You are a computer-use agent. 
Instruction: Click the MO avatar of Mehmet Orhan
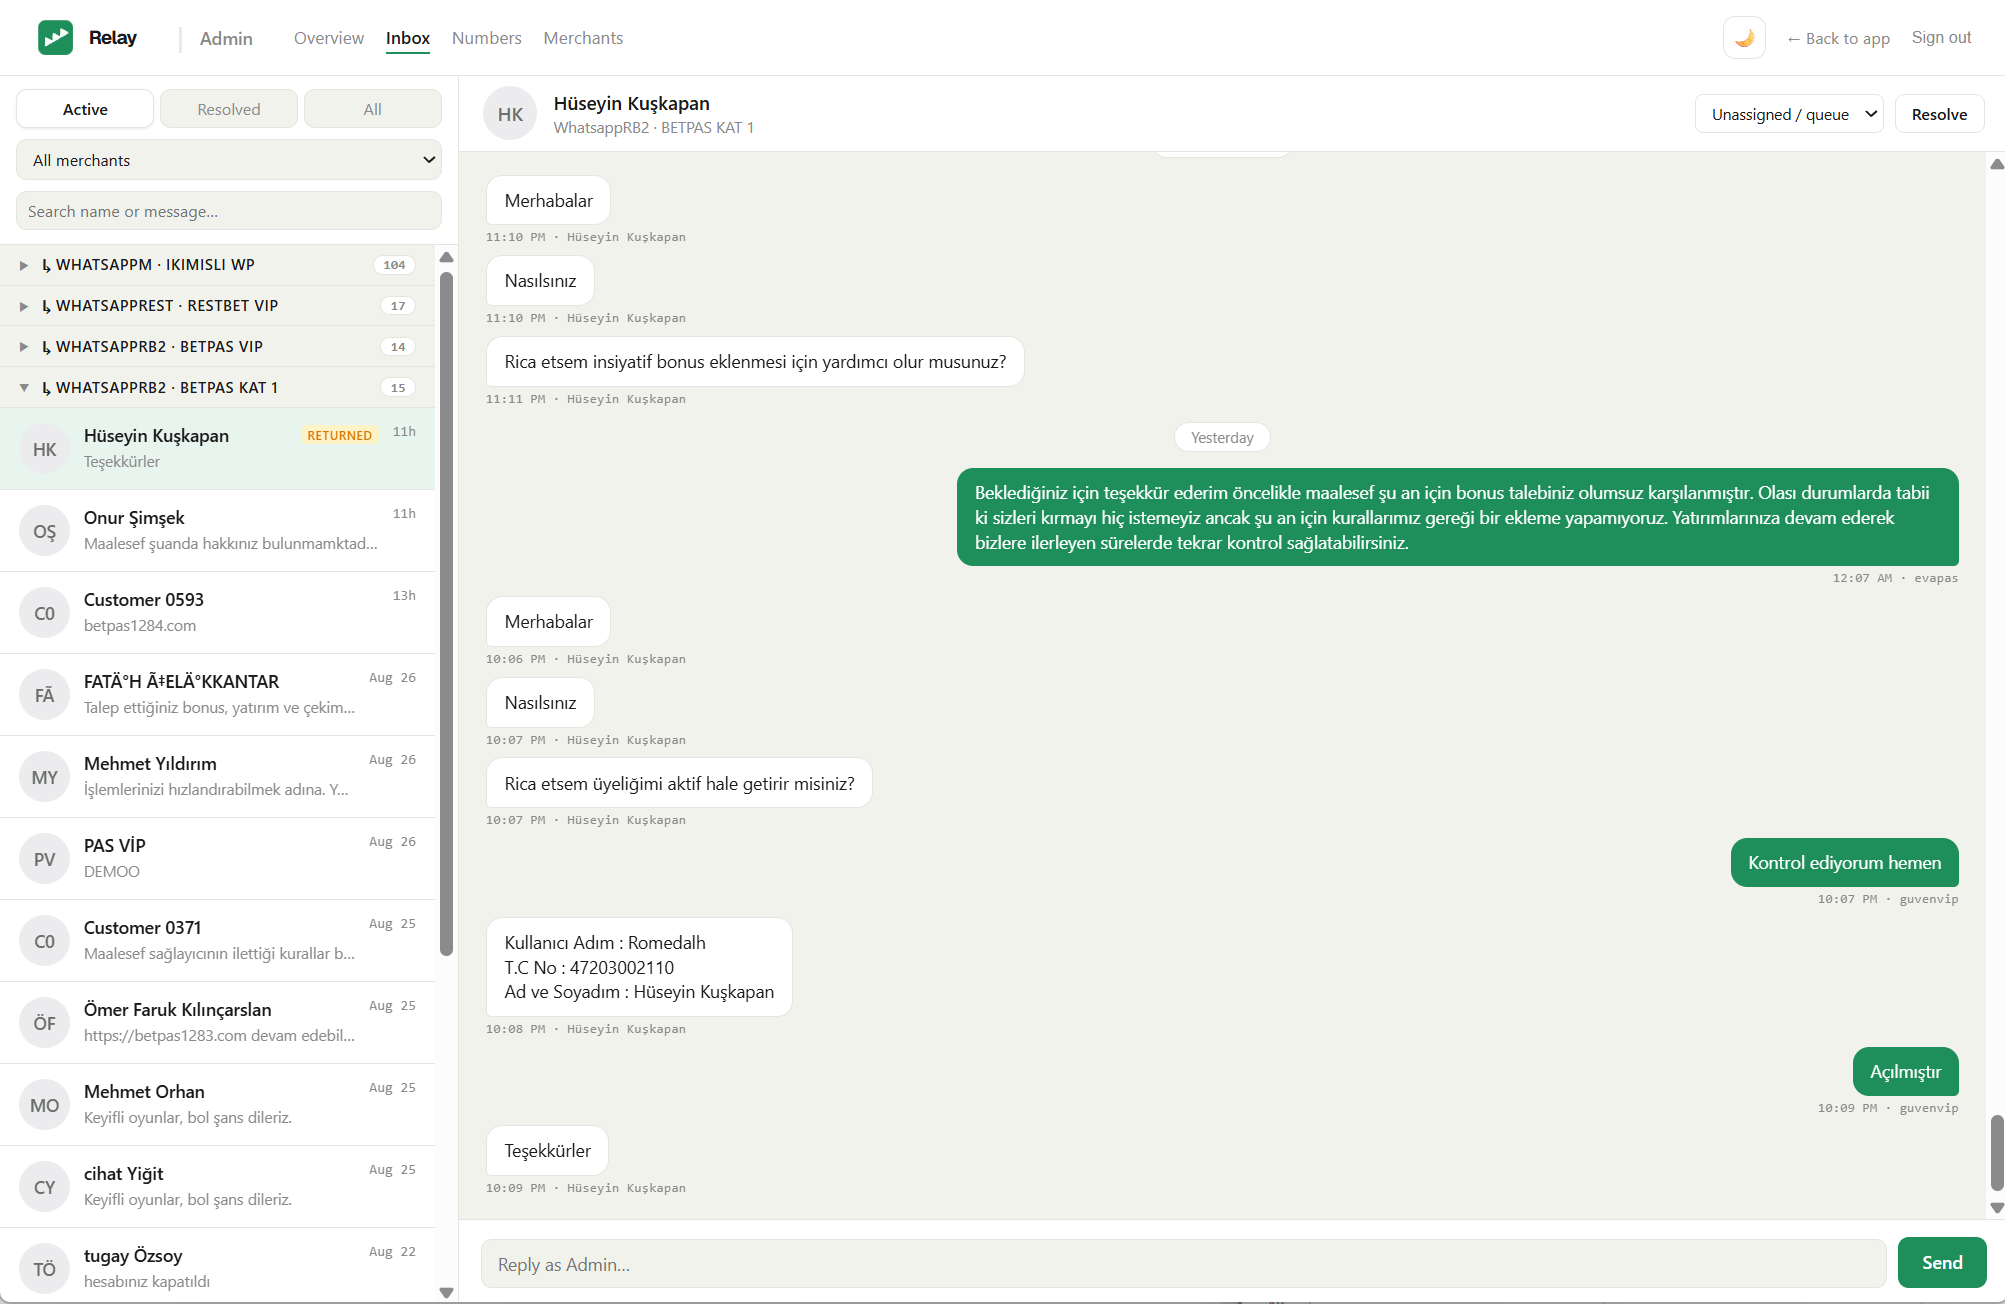tap(45, 1105)
